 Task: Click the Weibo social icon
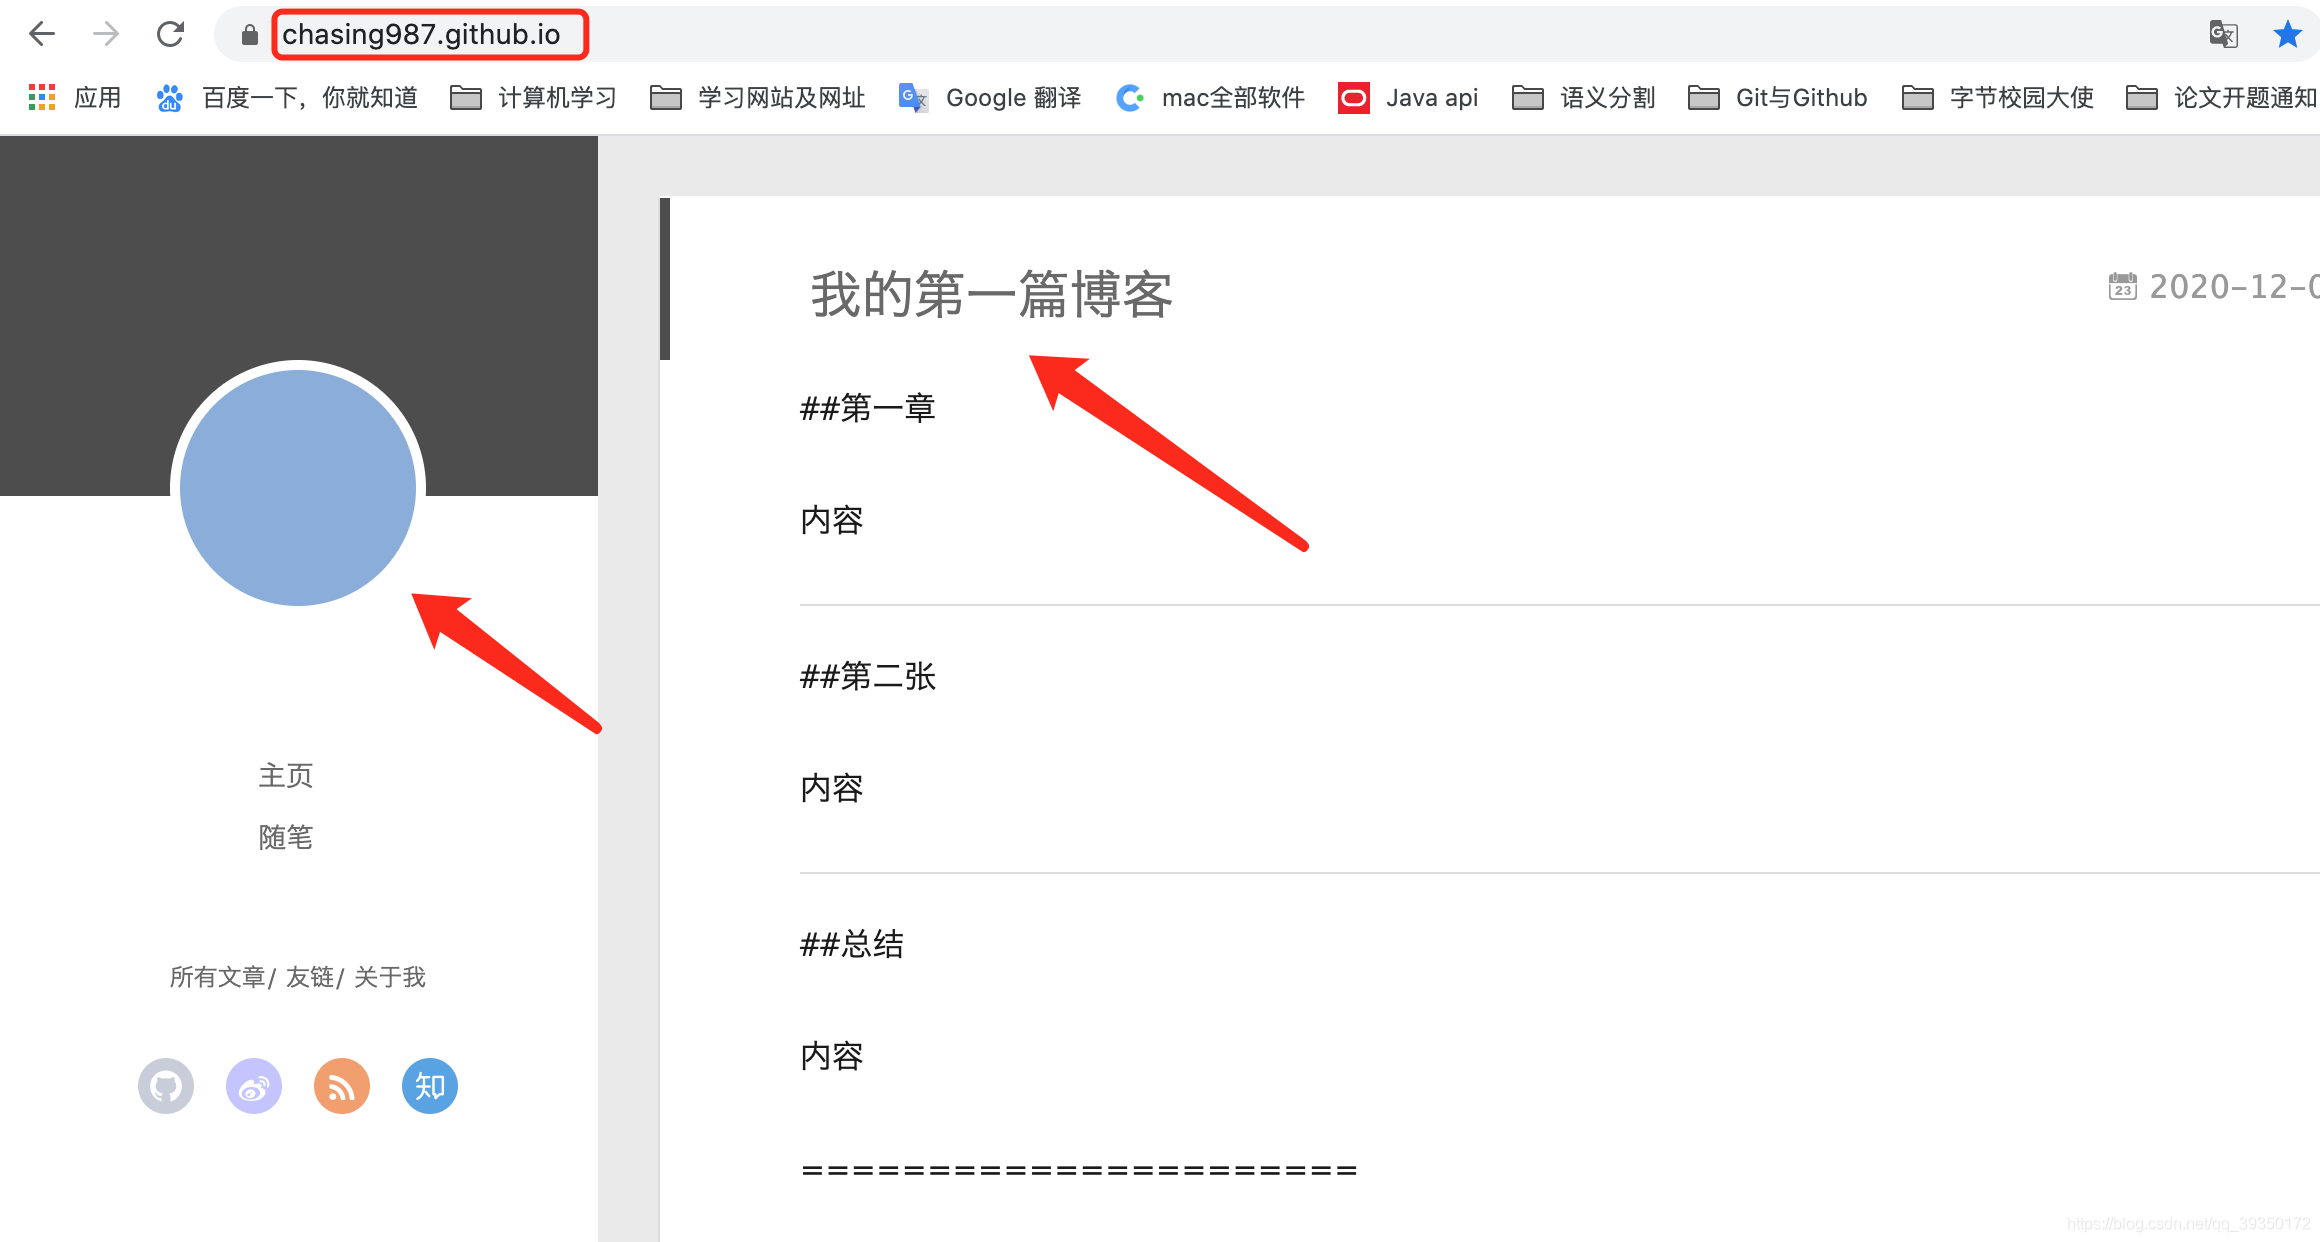pos(254,1086)
